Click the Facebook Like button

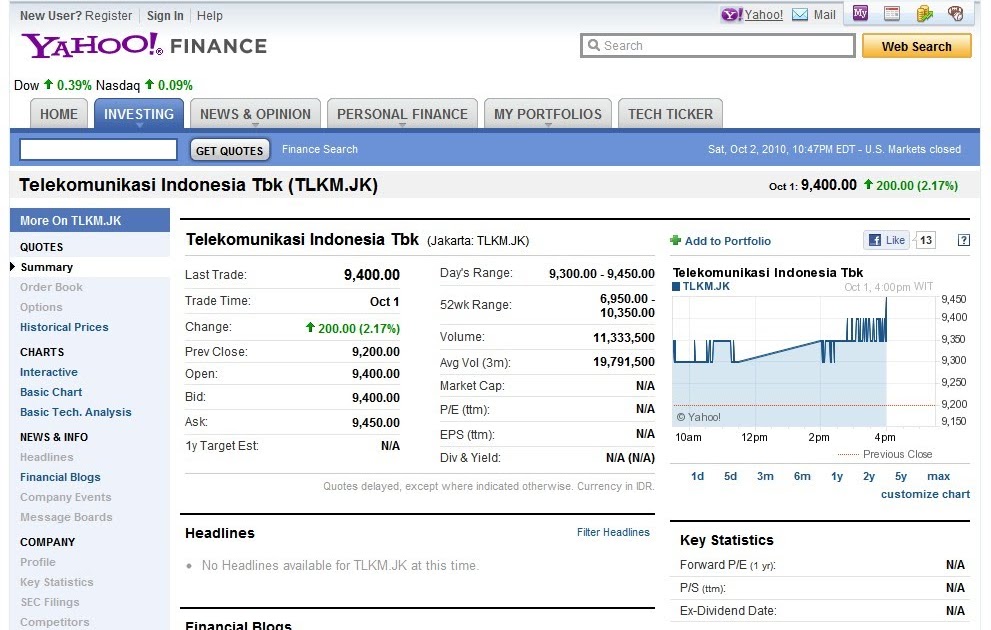click(x=886, y=240)
